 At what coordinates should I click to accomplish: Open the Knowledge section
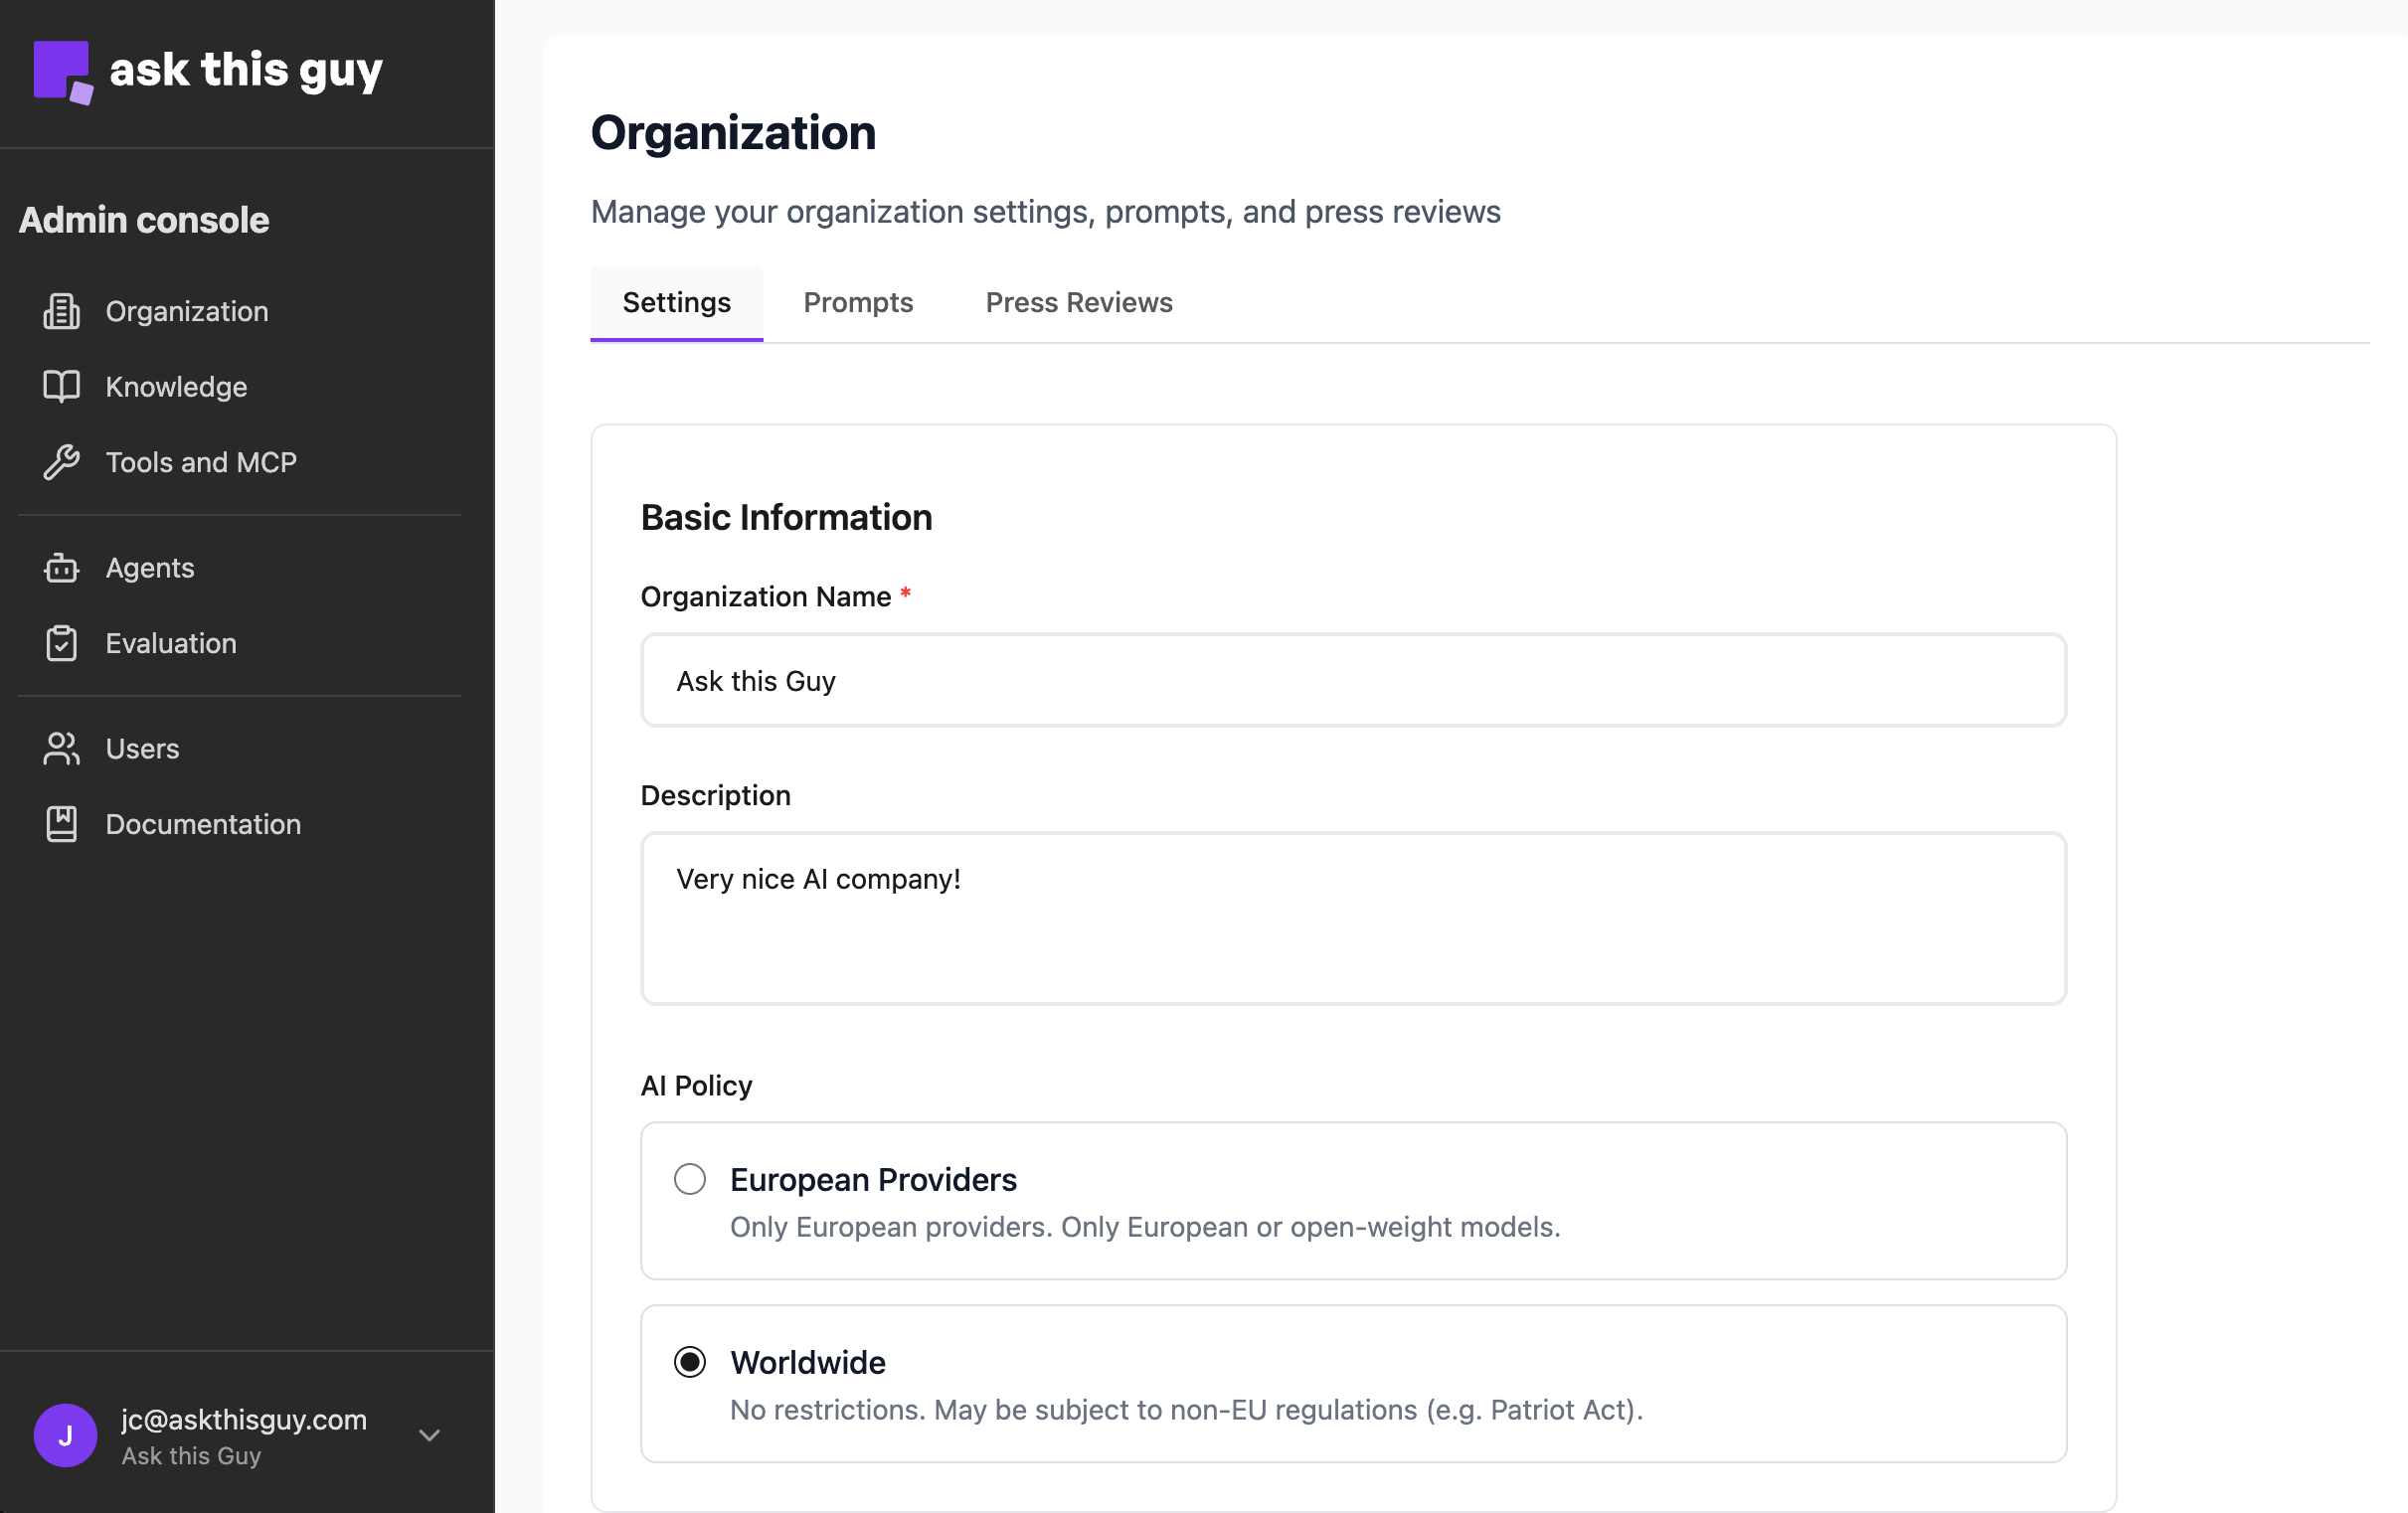point(176,387)
